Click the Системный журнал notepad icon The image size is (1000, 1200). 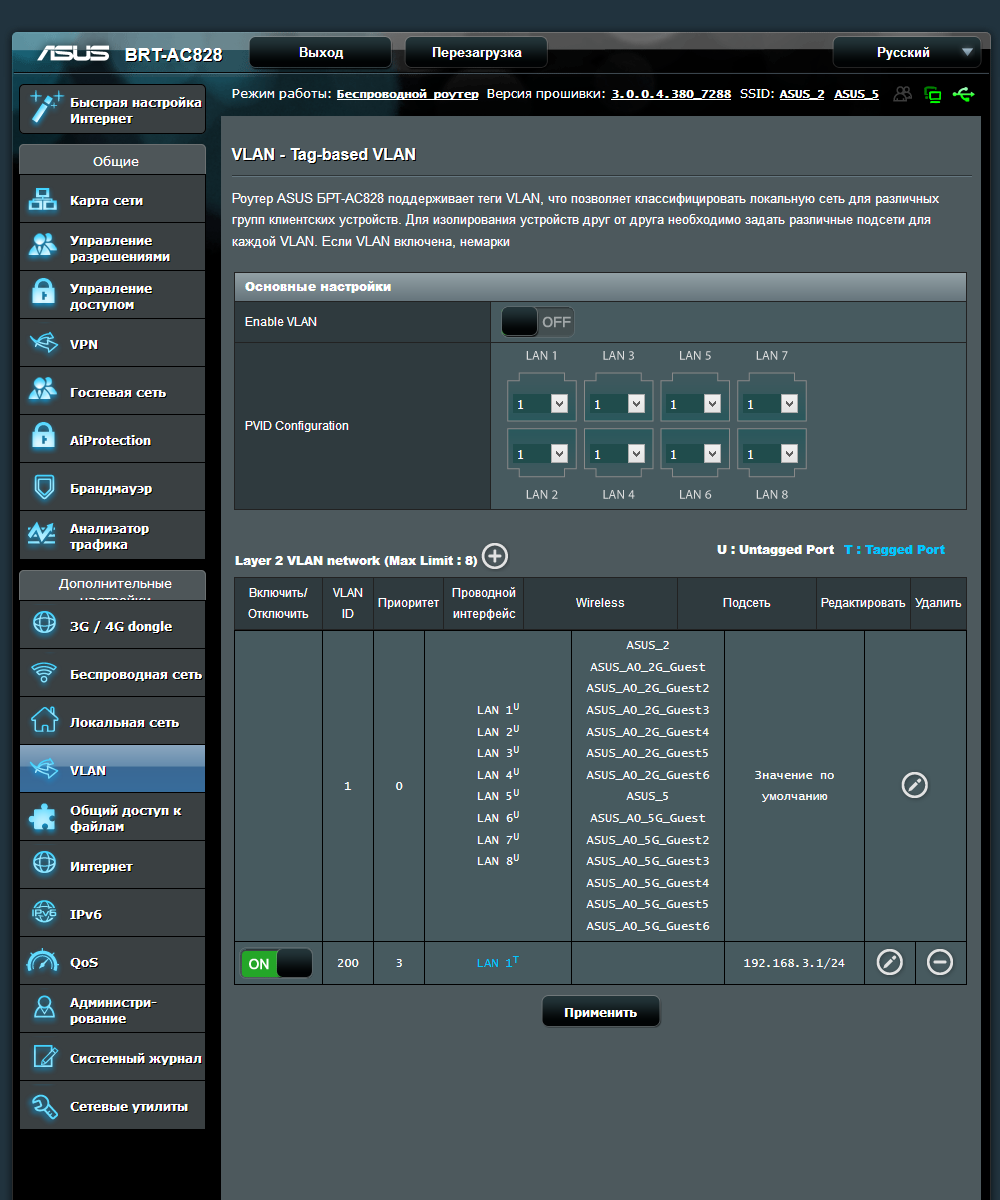44,1057
